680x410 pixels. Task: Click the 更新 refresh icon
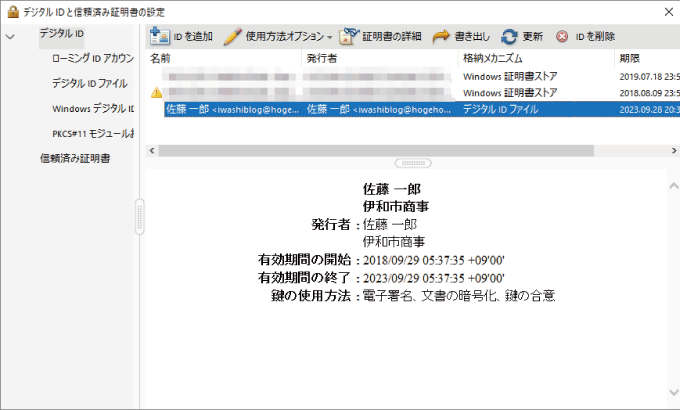point(509,37)
